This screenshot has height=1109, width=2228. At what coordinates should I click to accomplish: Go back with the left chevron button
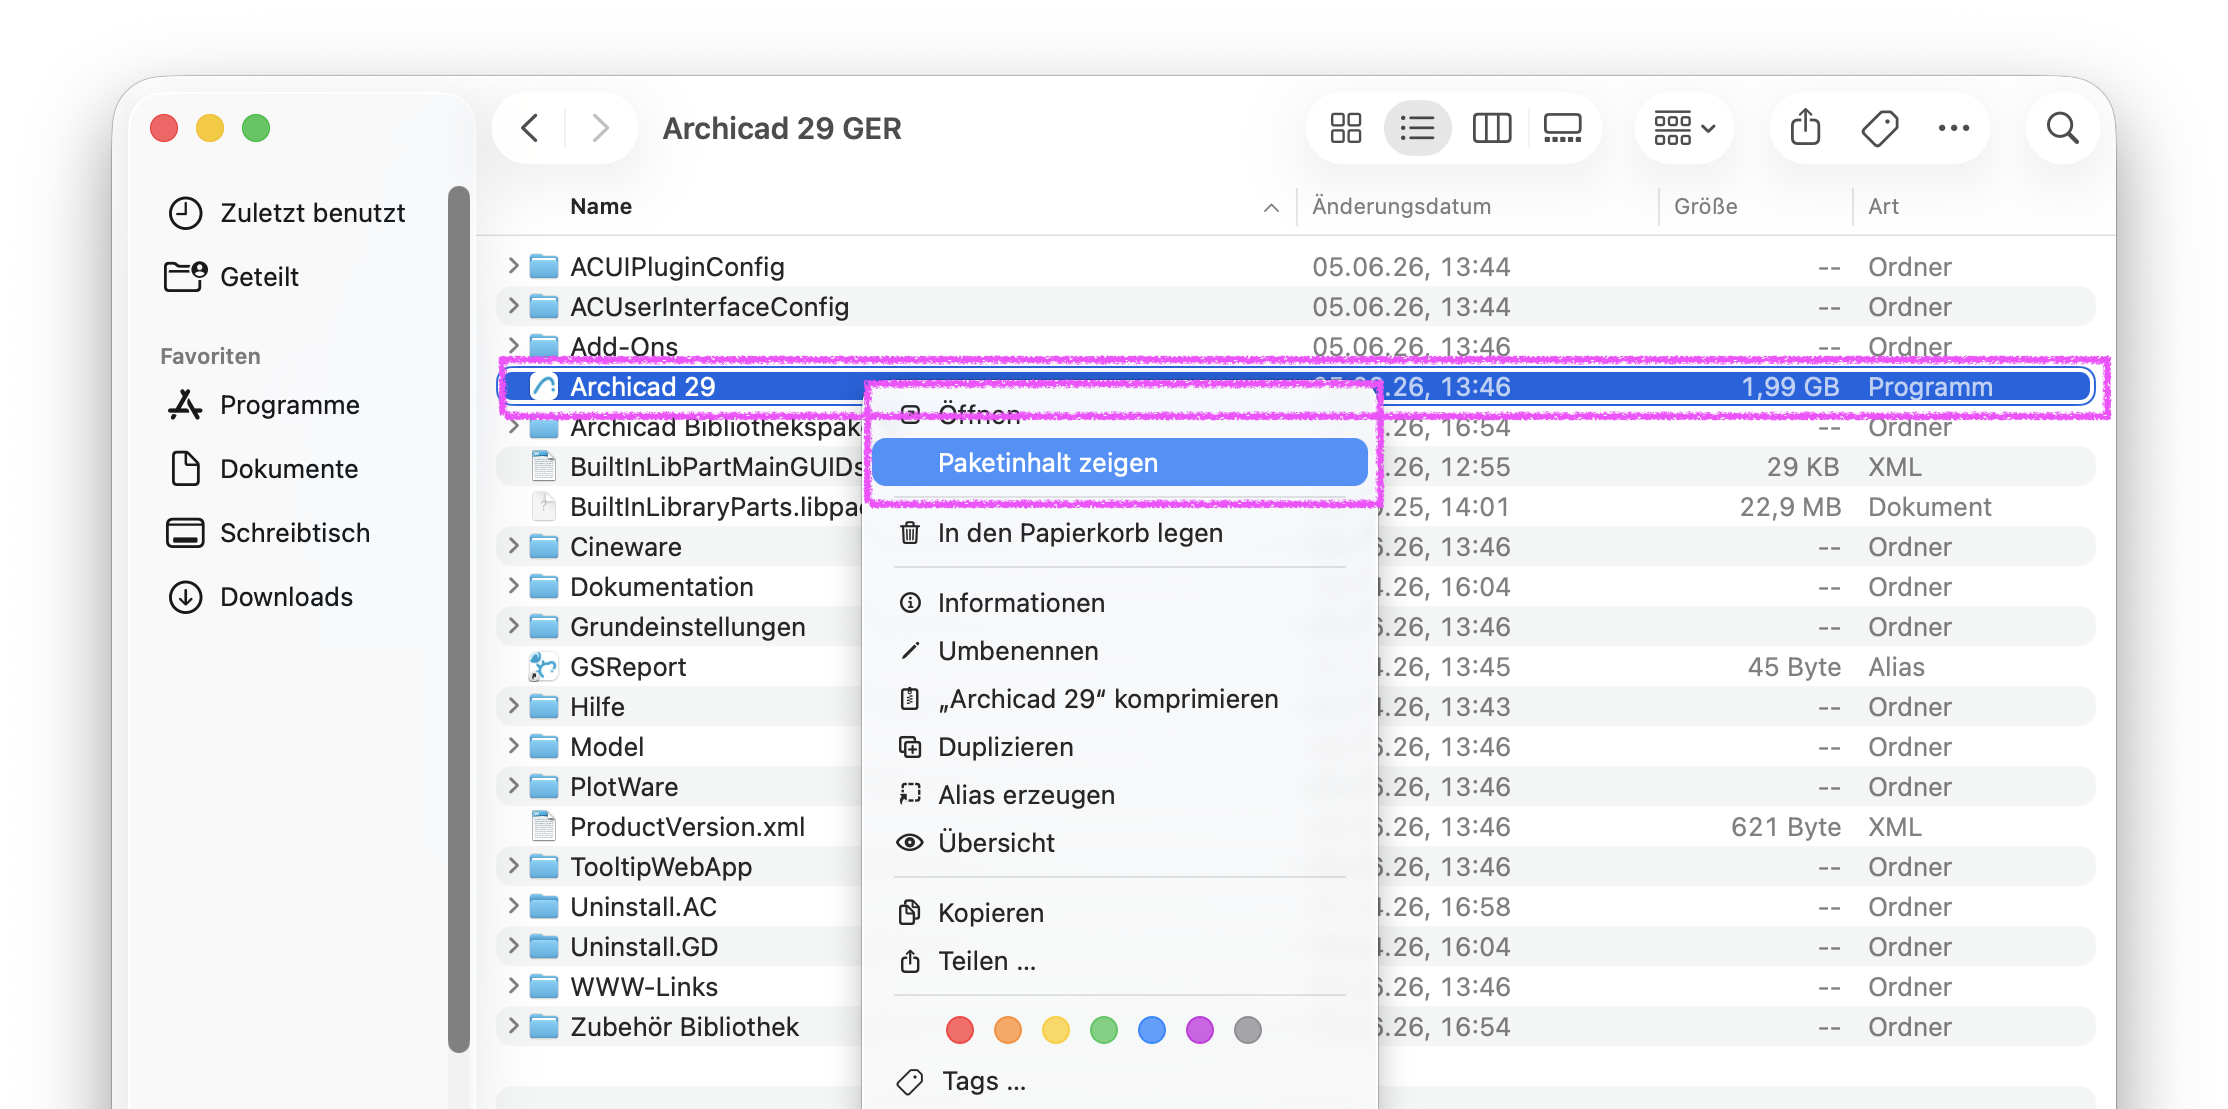click(530, 128)
